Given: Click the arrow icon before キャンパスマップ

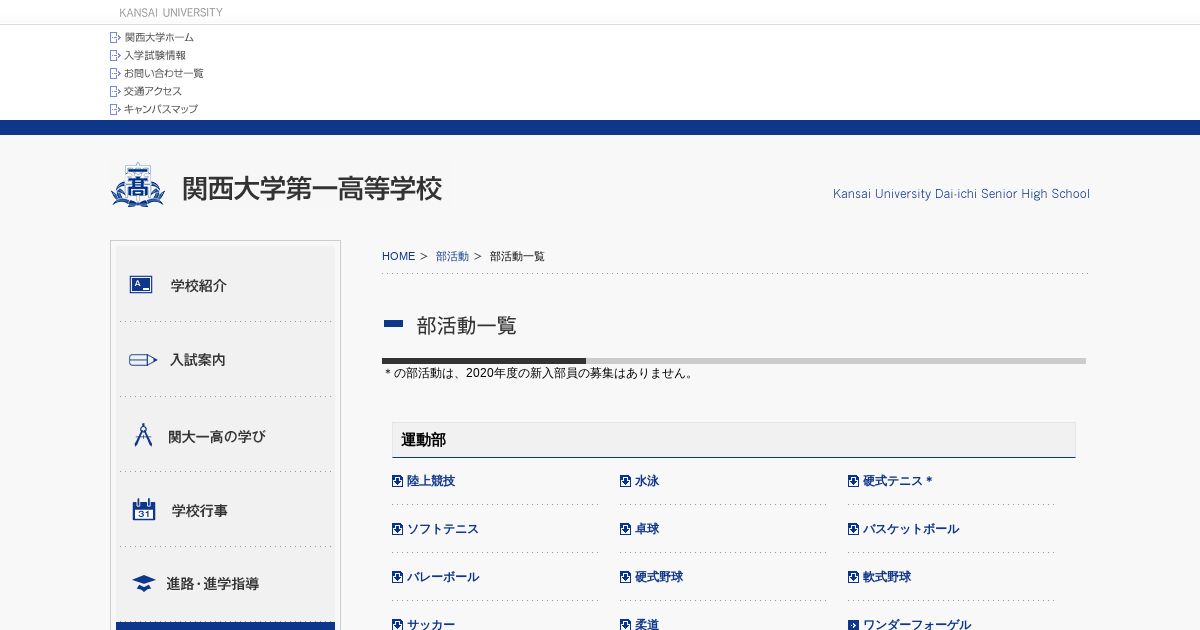Looking at the screenshot, I should click(115, 110).
